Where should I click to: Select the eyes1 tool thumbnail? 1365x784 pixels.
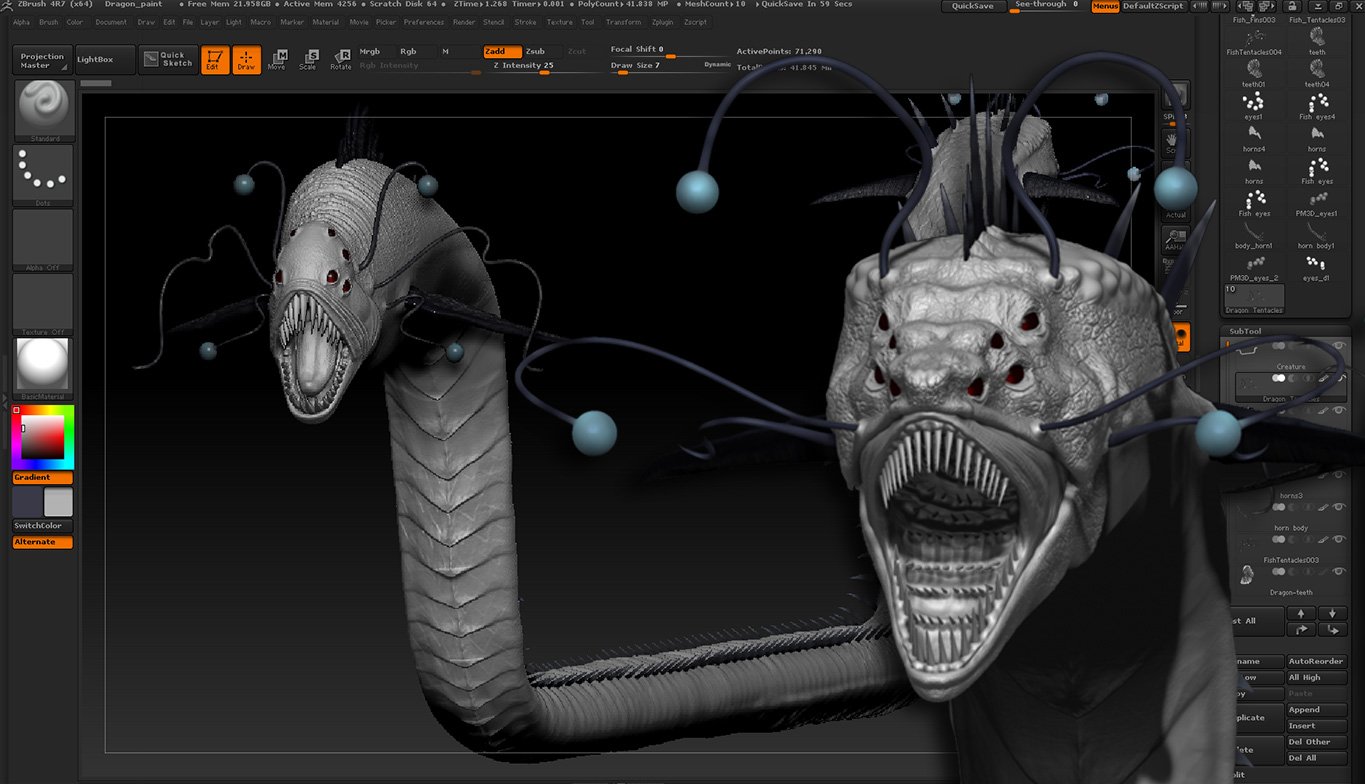[1254, 105]
